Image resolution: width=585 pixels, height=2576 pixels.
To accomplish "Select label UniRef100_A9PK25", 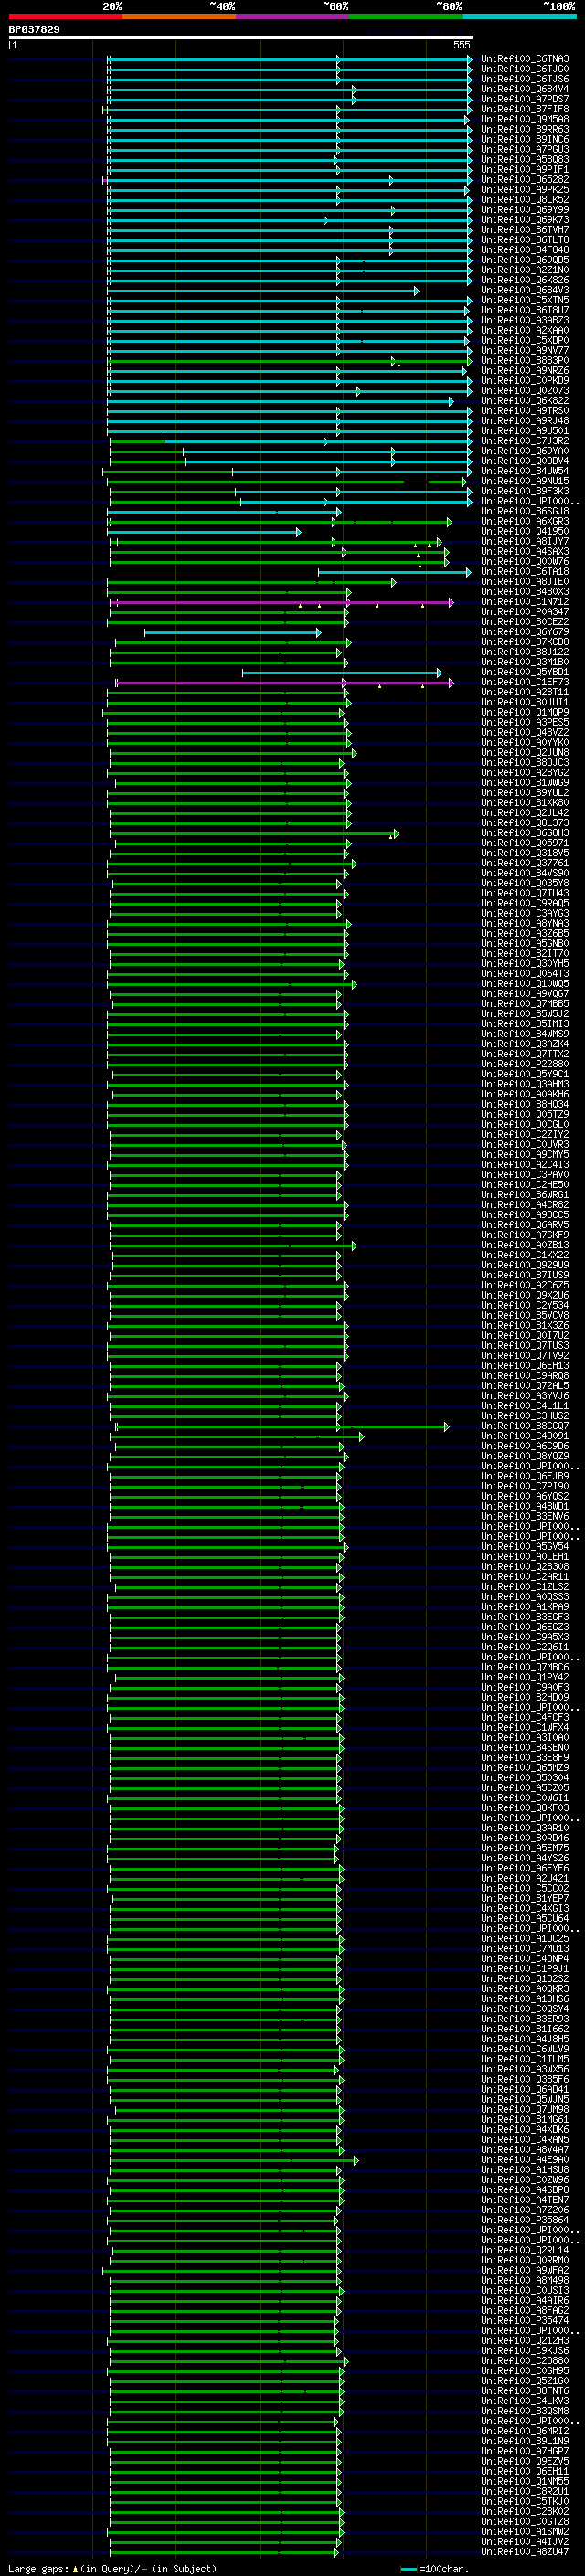I will (x=525, y=190).
